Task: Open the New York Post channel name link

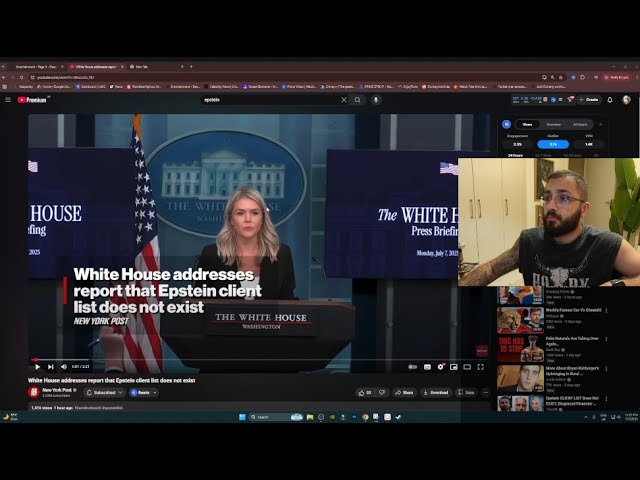Action: (57, 390)
